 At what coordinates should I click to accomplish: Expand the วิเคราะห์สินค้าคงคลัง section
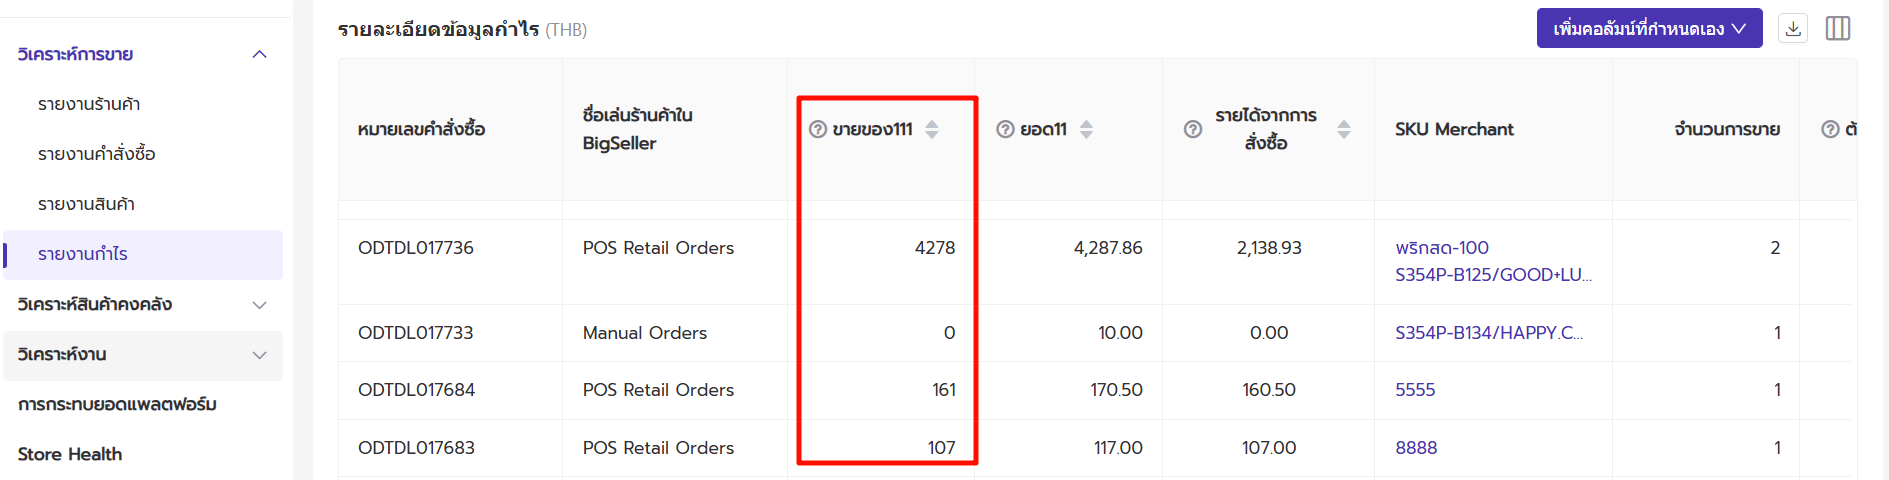point(259,304)
